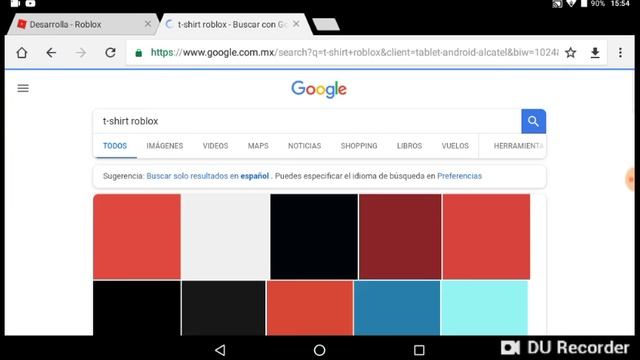The height and width of the screenshot is (360, 640).
Task: Open the pure black thumbnail, bottom row
Action: click(x=137, y=308)
